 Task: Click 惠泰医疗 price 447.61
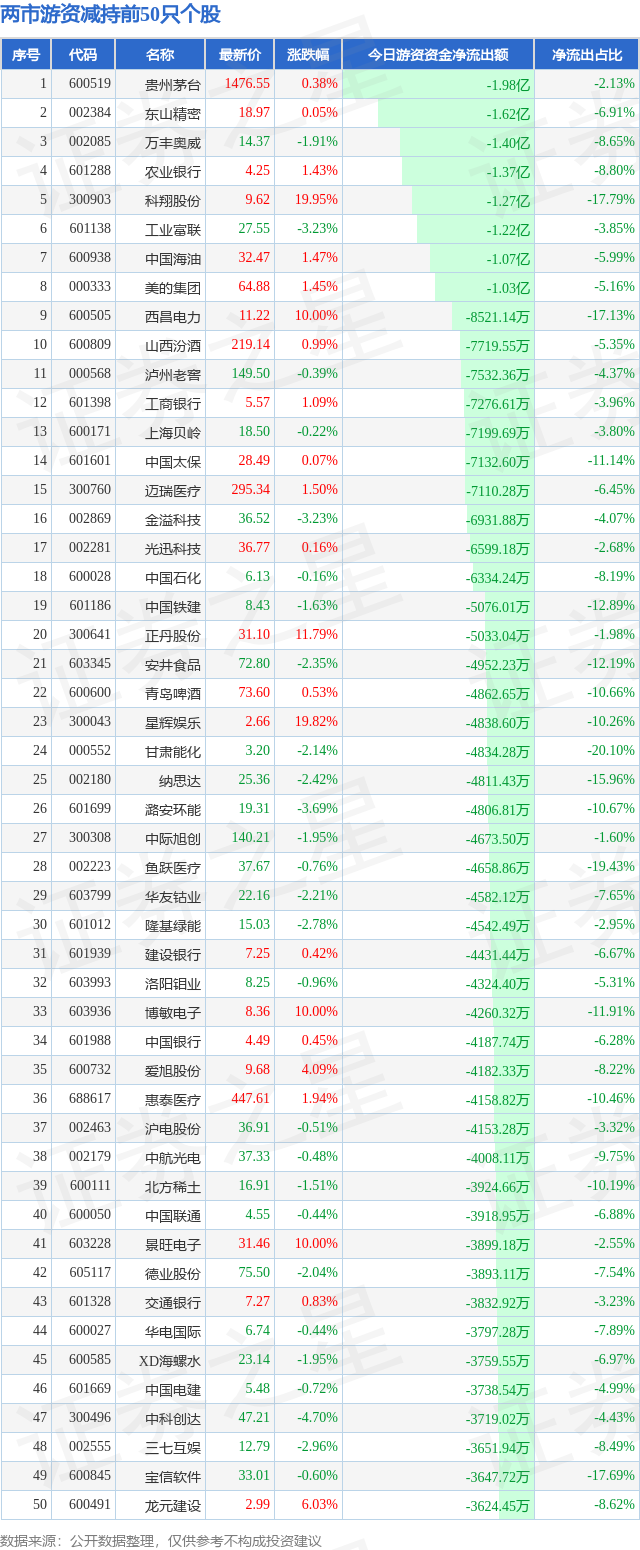click(x=250, y=1099)
